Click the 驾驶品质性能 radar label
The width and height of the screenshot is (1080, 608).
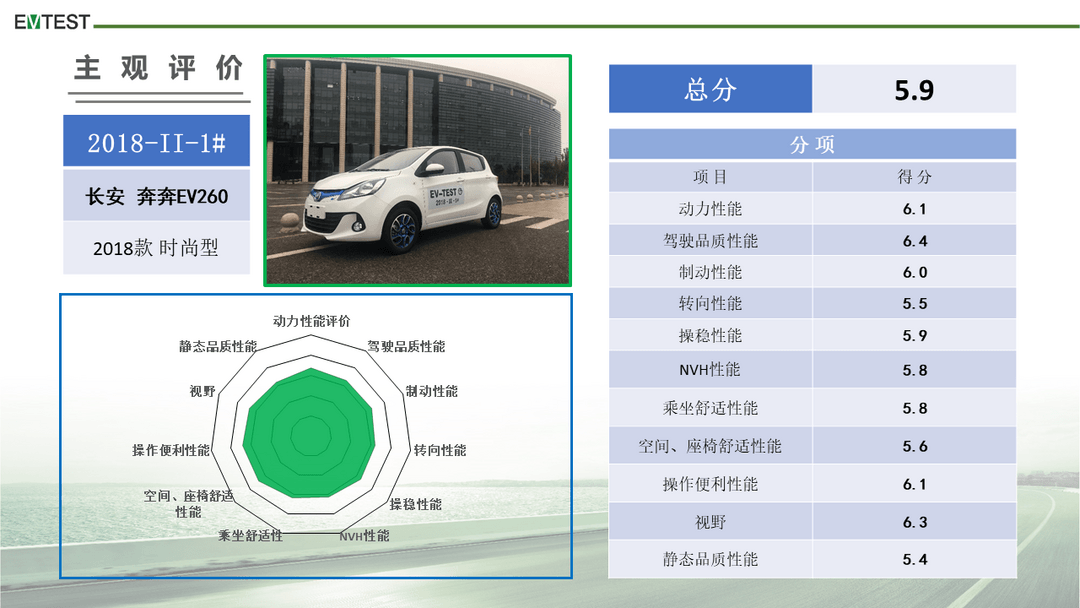pos(406,346)
